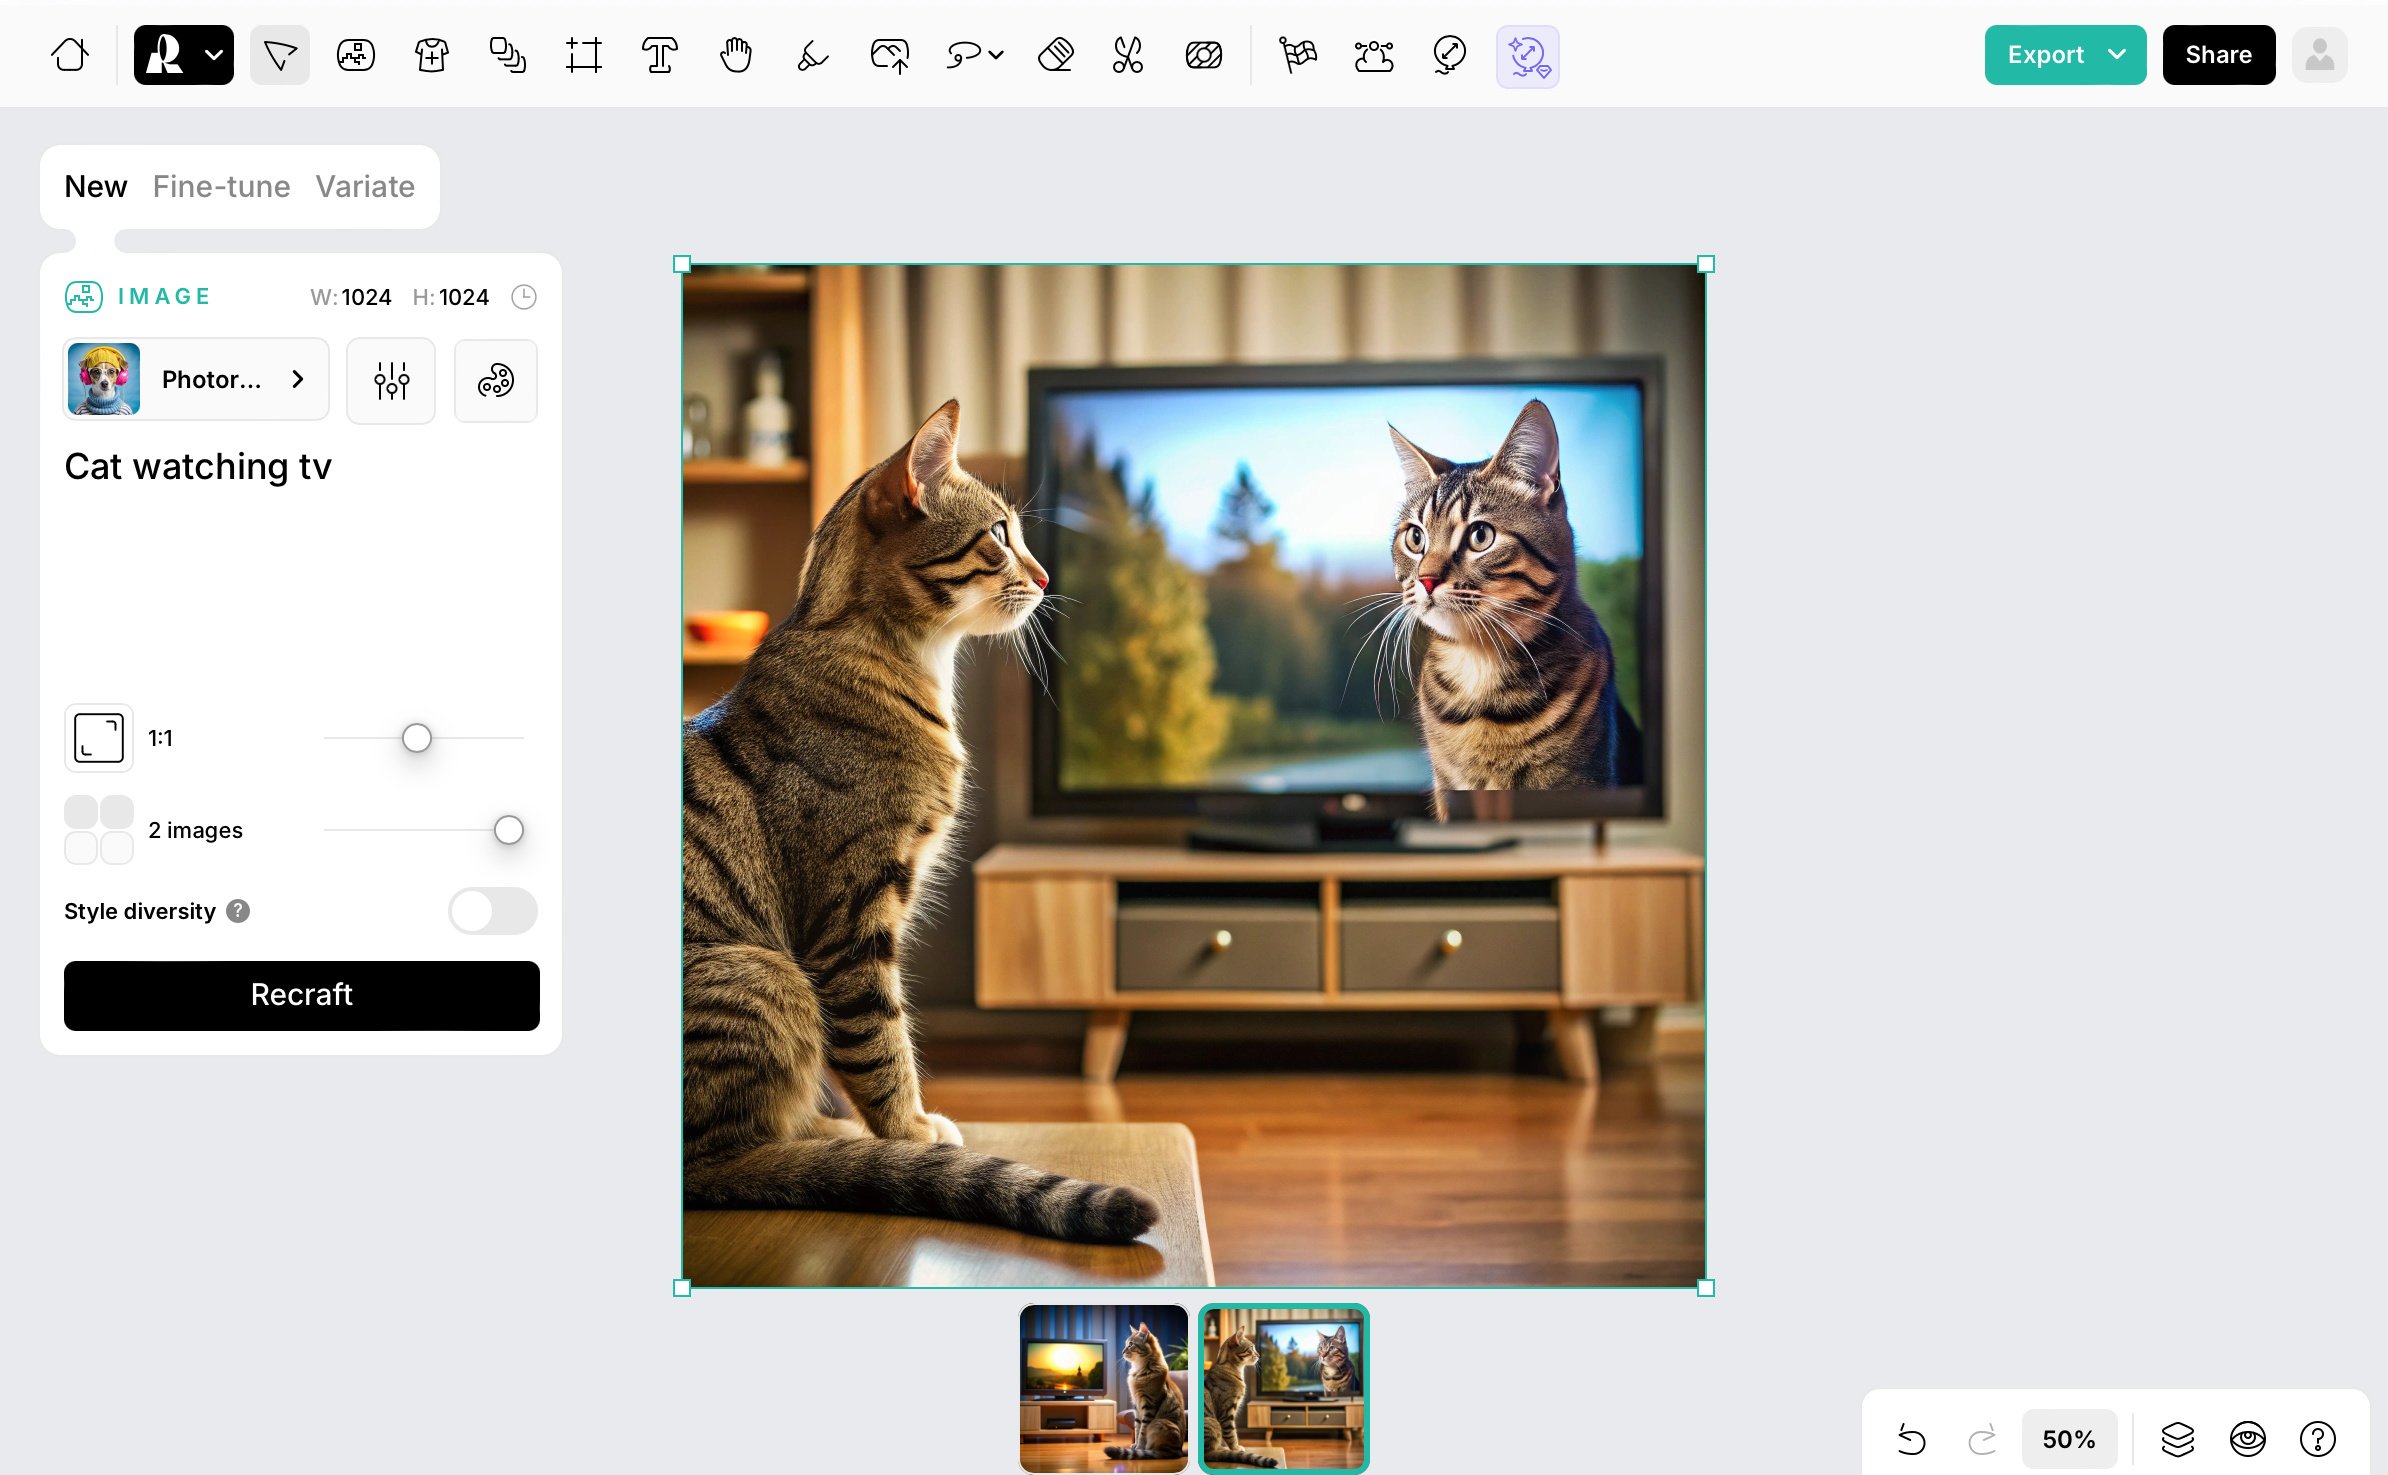Screen dimensions: 2388x1475
Task: Click the Share button
Action: click(x=2219, y=55)
